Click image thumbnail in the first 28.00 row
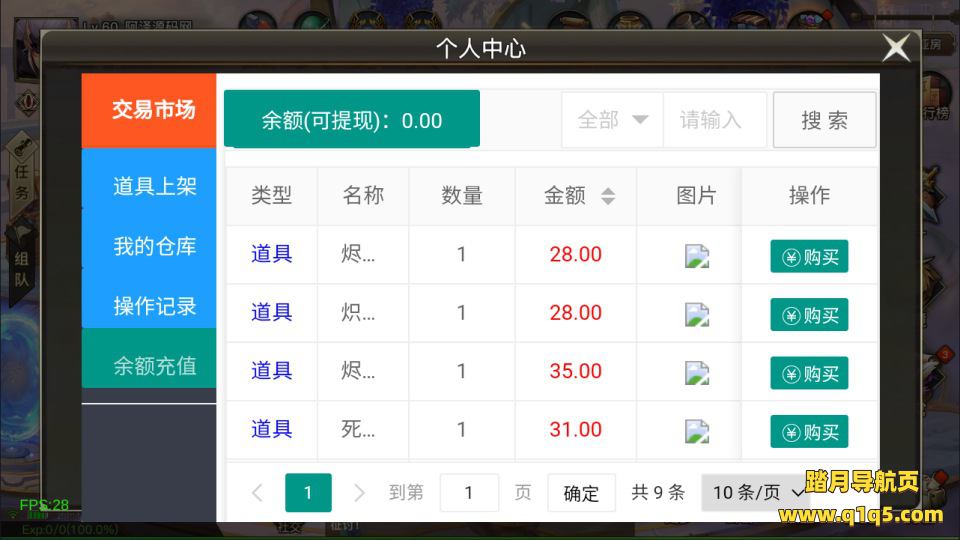 point(697,256)
